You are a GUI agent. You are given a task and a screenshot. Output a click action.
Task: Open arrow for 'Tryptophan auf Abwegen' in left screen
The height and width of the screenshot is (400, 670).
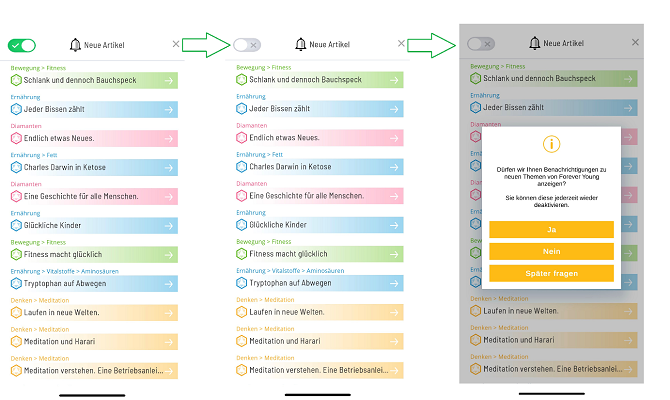point(169,283)
